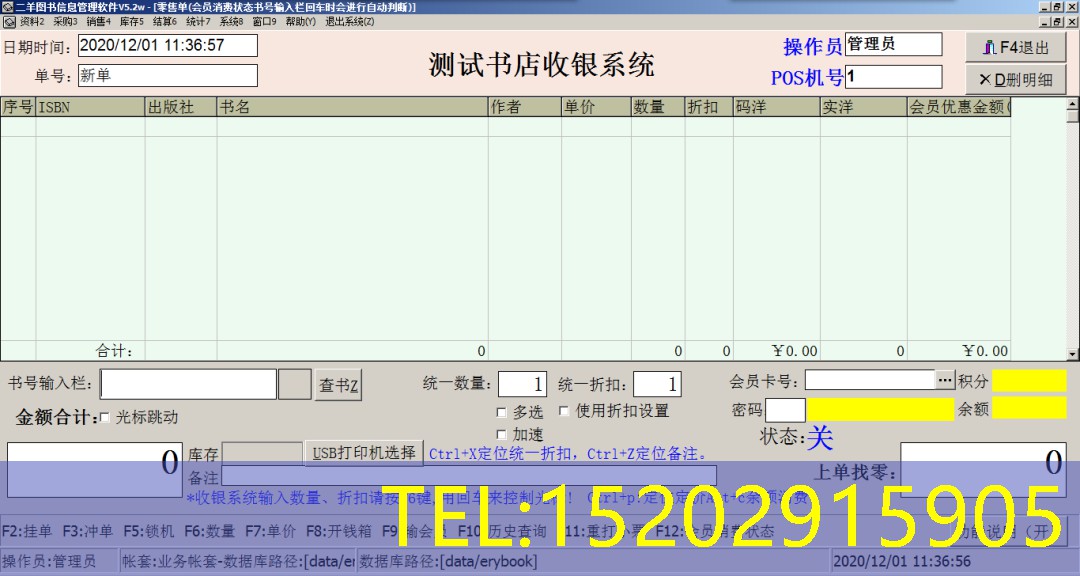
Task: Restore the inner document window
Action: (x=1056, y=21)
